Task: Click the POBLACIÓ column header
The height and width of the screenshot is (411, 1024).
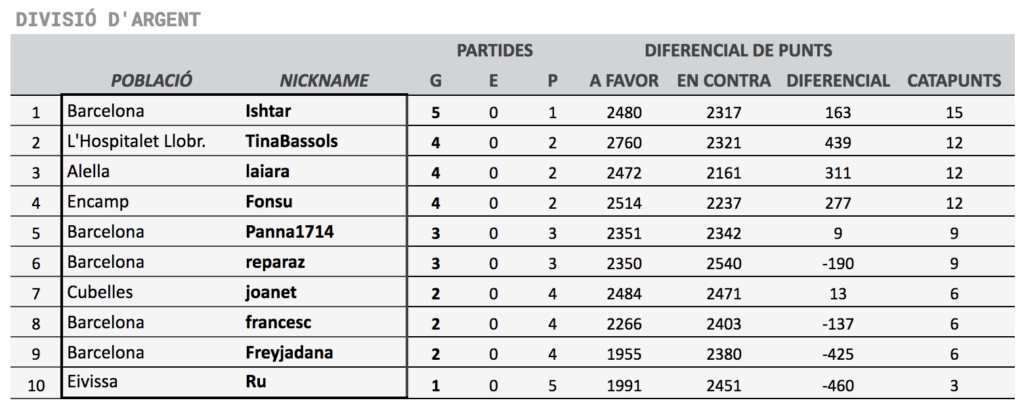Action: (x=152, y=80)
